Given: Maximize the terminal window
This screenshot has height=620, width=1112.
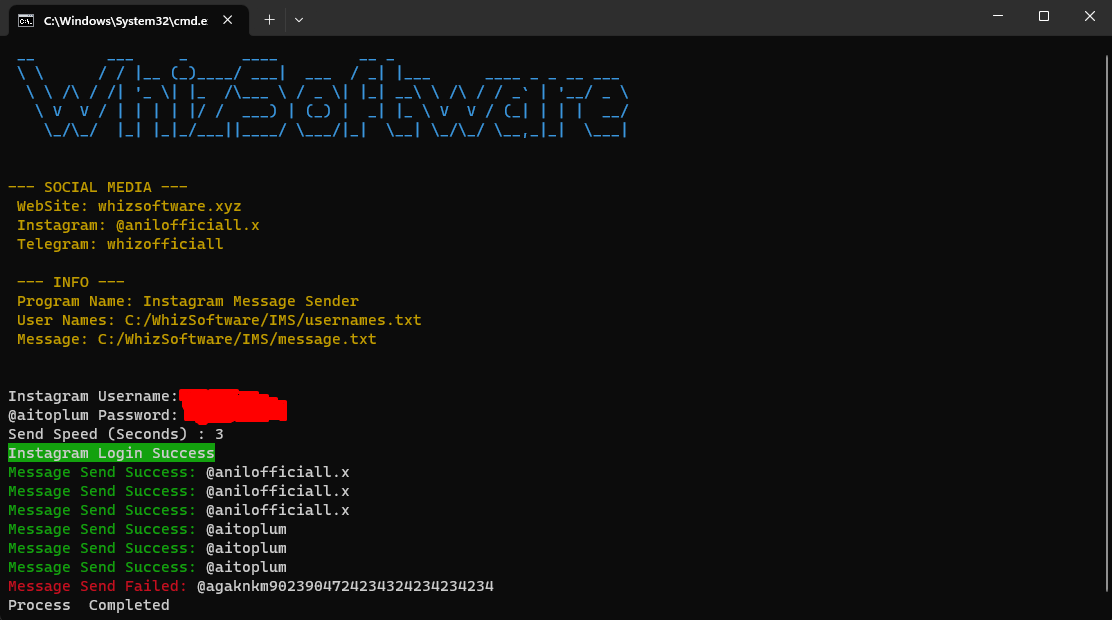Looking at the screenshot, I should pyautogui.click(x=1044, y=16).
